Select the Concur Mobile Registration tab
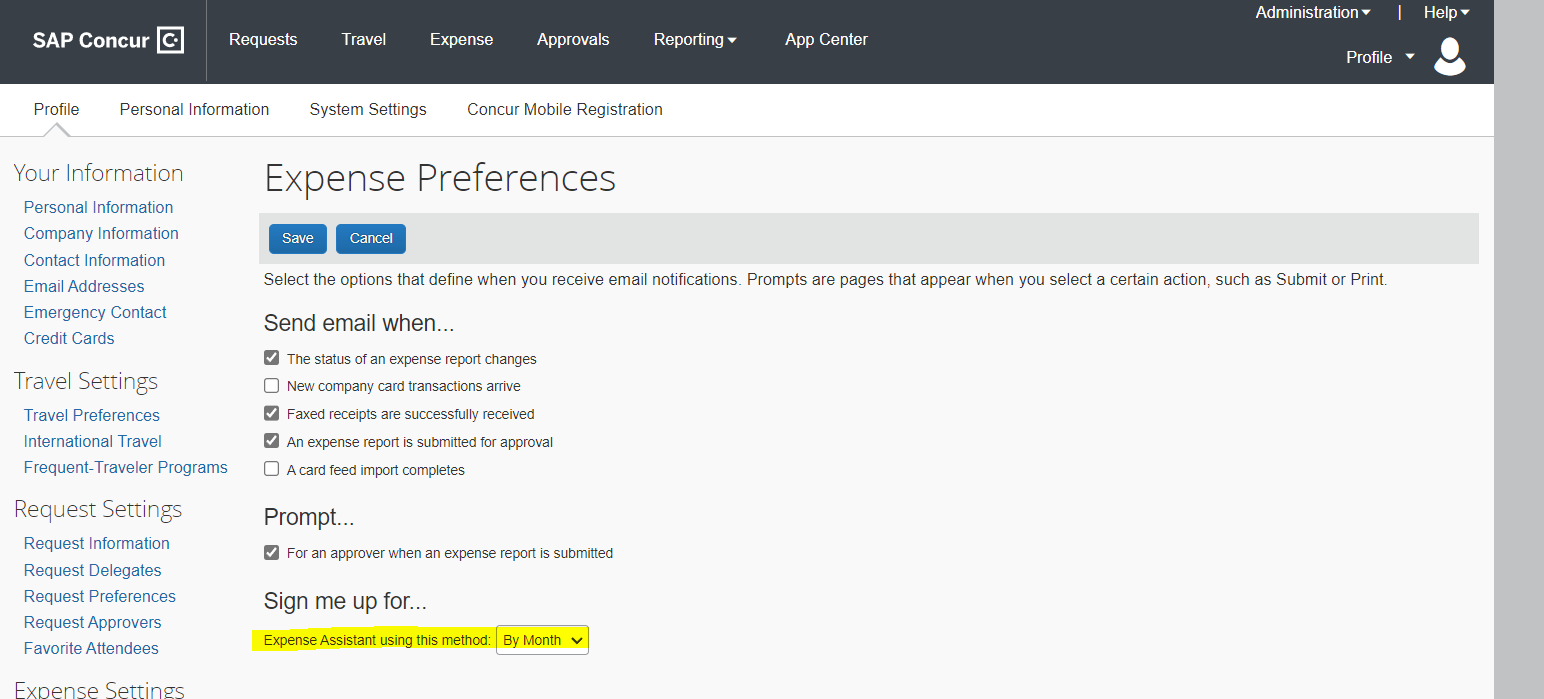 564,110
